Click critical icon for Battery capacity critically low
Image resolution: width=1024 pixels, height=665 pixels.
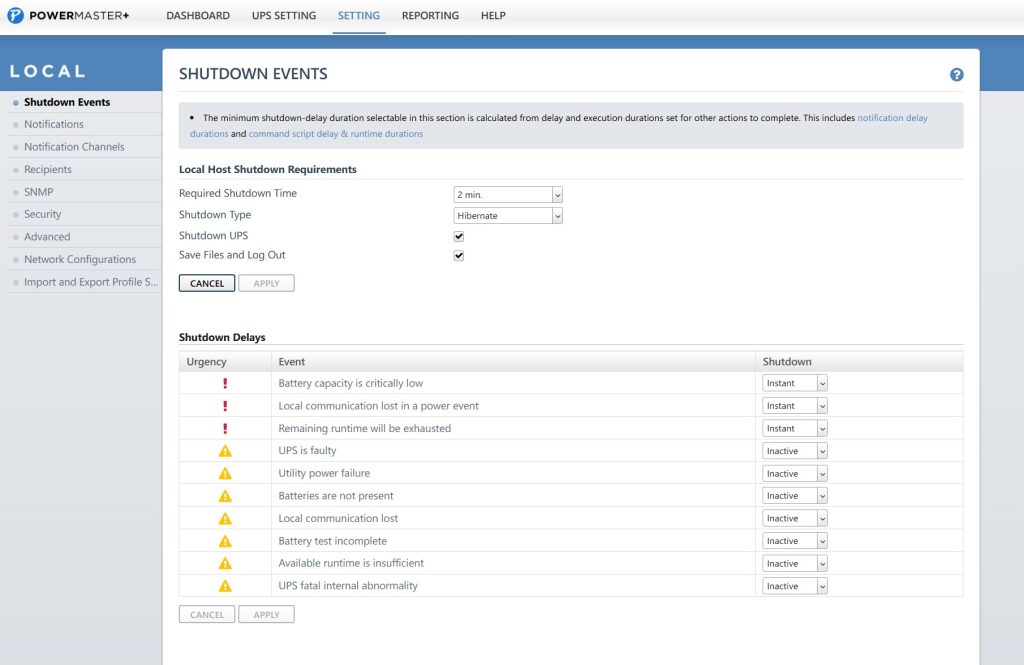point(225,383)
